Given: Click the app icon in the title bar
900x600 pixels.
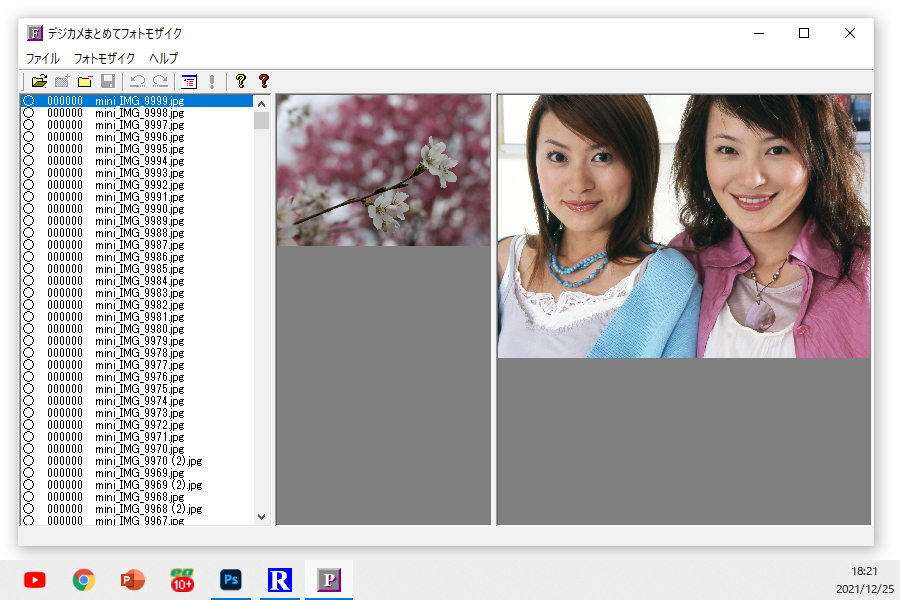Looking at the screenshot, I should click(x=34, y=33).
